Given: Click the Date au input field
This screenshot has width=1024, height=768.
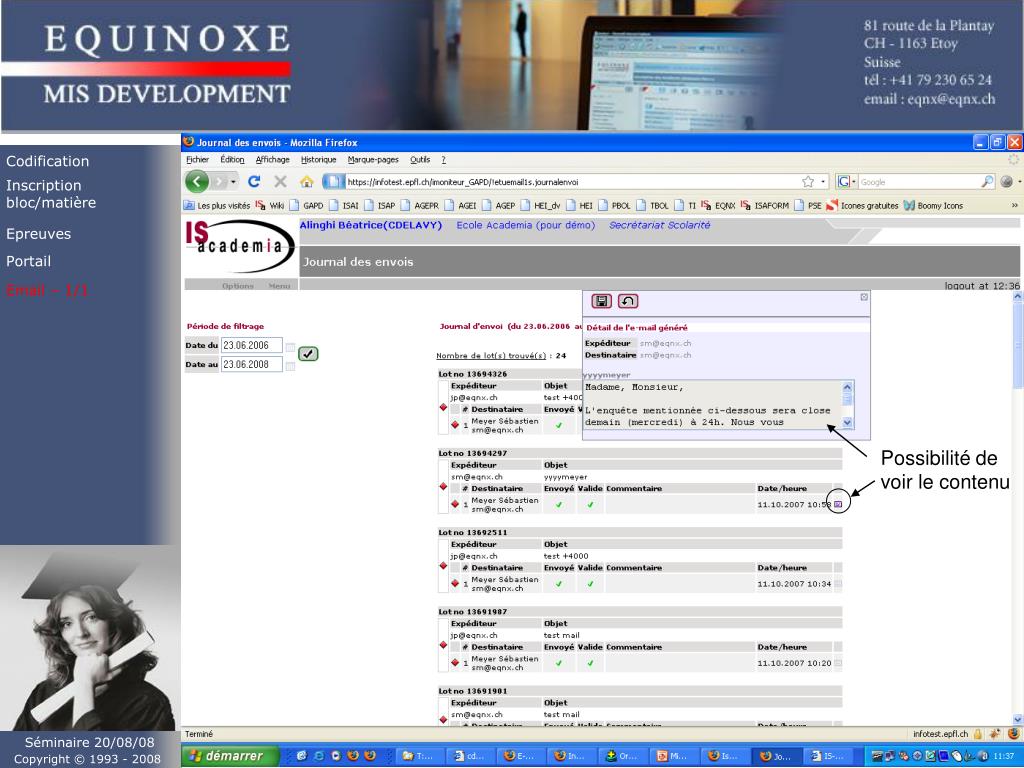Looking at the screenshot, I should click(x=251, y=364).
